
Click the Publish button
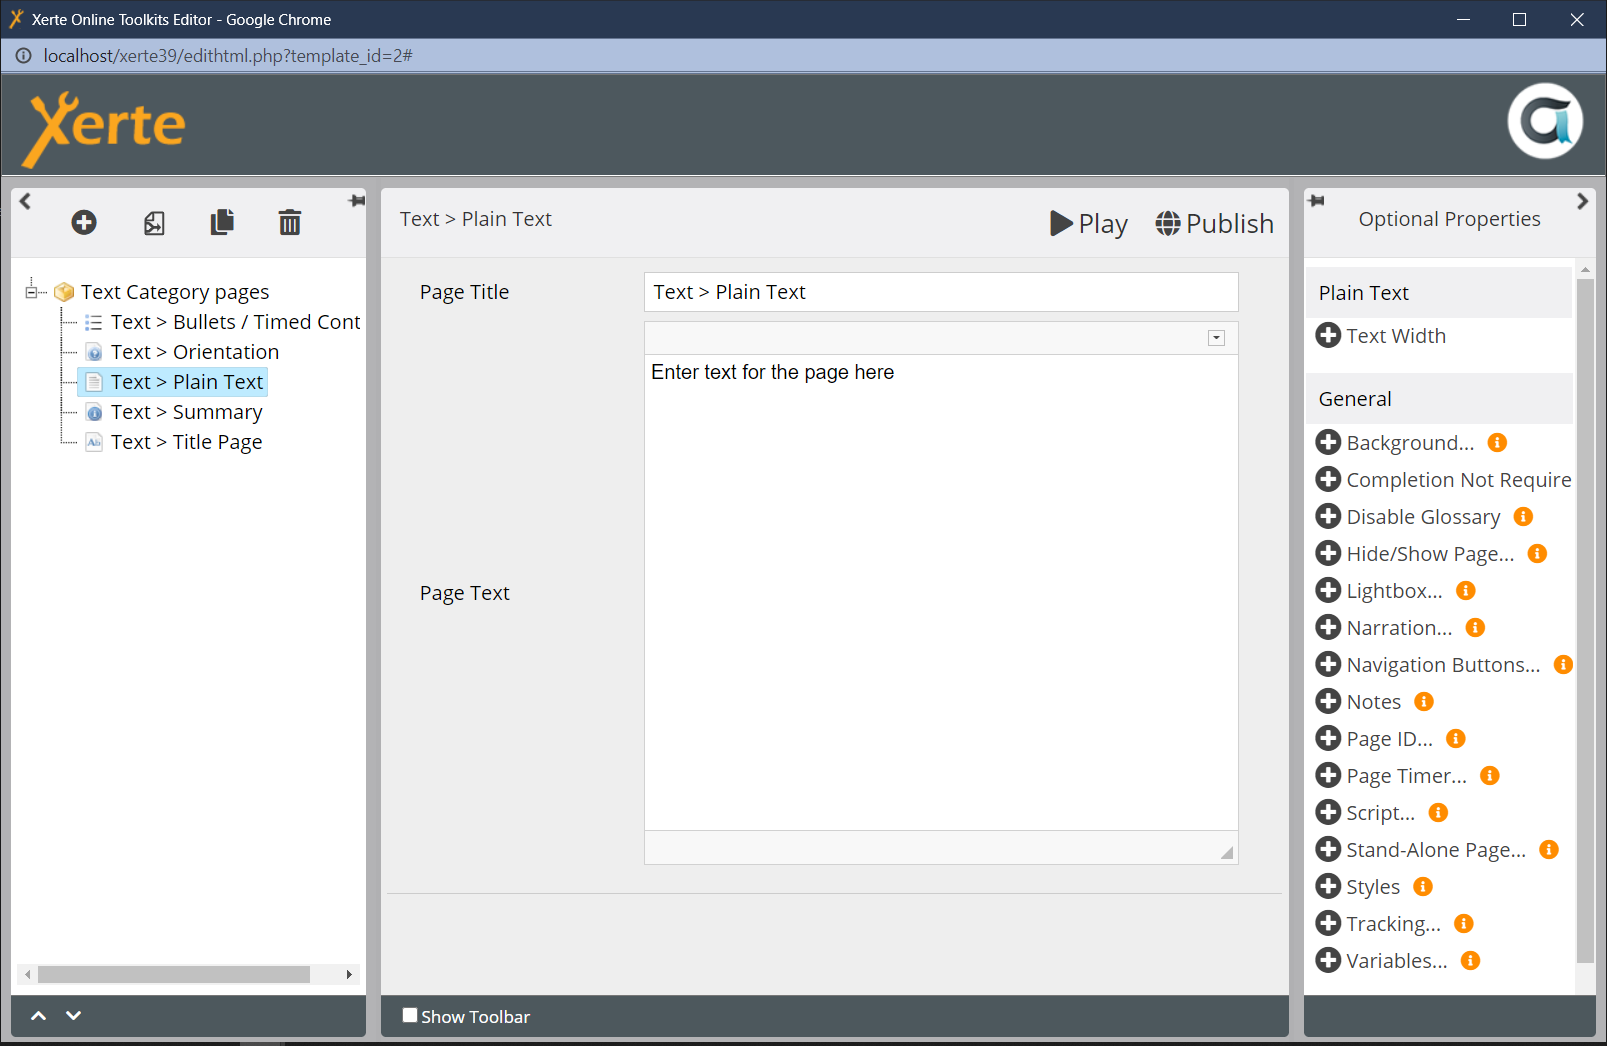point(1214,223)
